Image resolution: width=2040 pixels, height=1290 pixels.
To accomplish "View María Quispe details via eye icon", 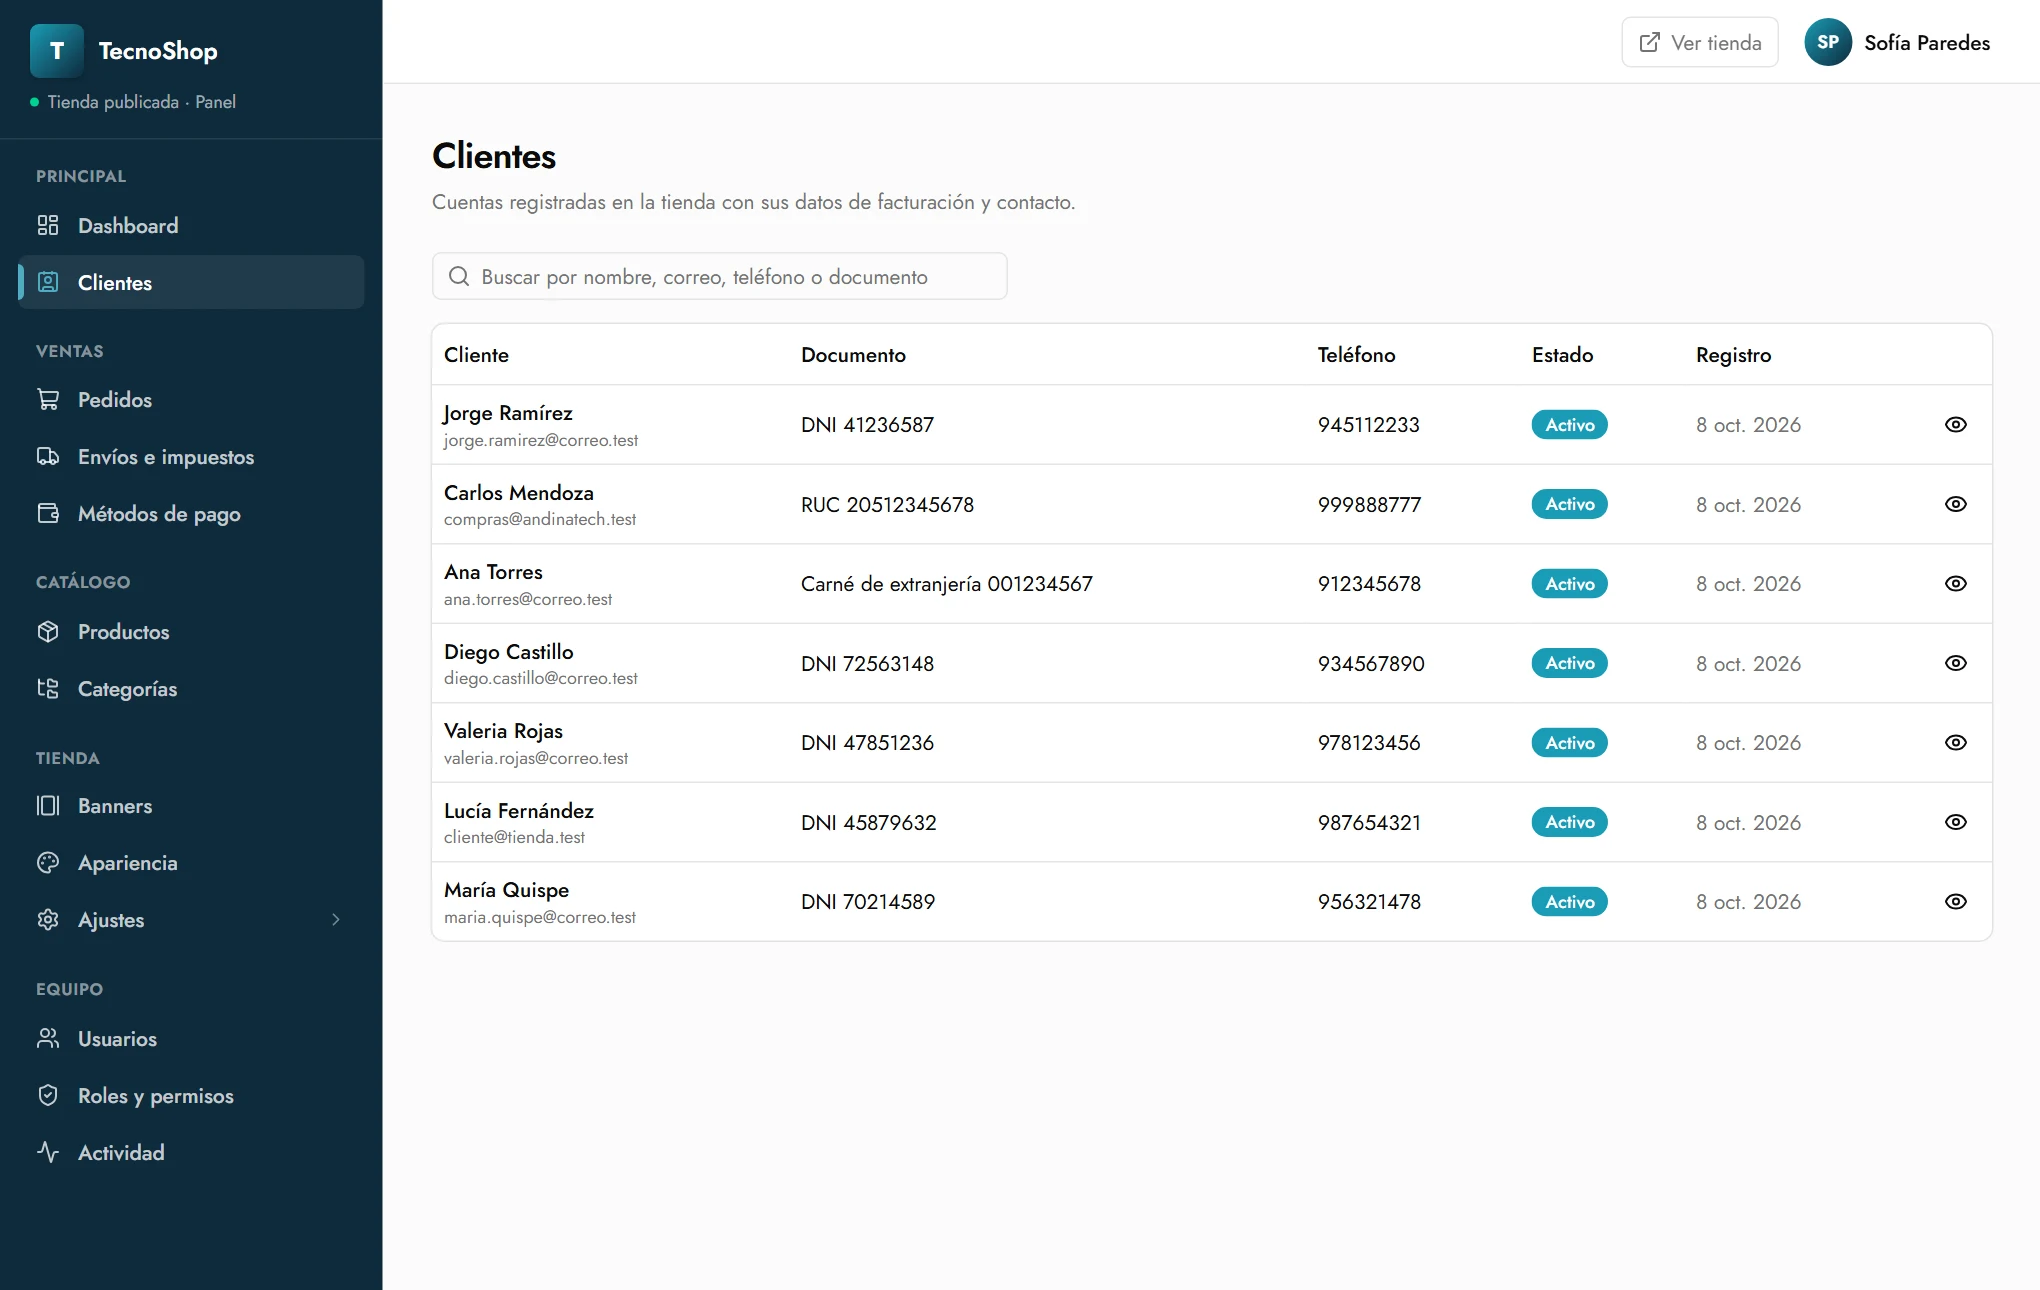I will (1956, 901).
